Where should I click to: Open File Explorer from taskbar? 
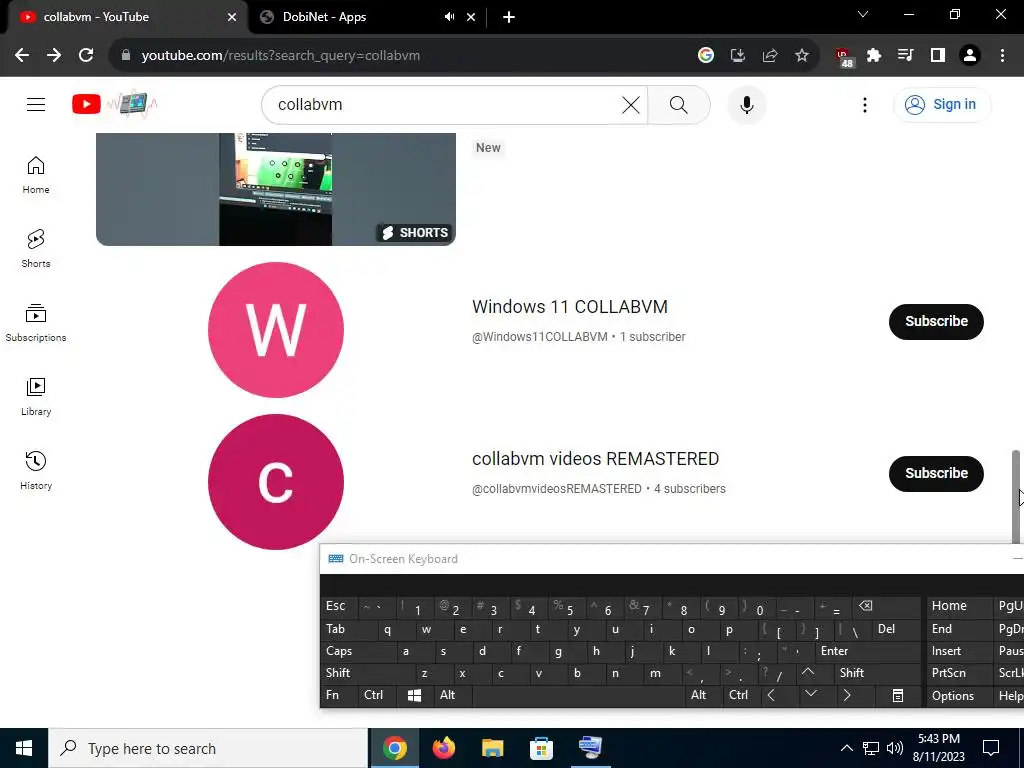point(492,748)
